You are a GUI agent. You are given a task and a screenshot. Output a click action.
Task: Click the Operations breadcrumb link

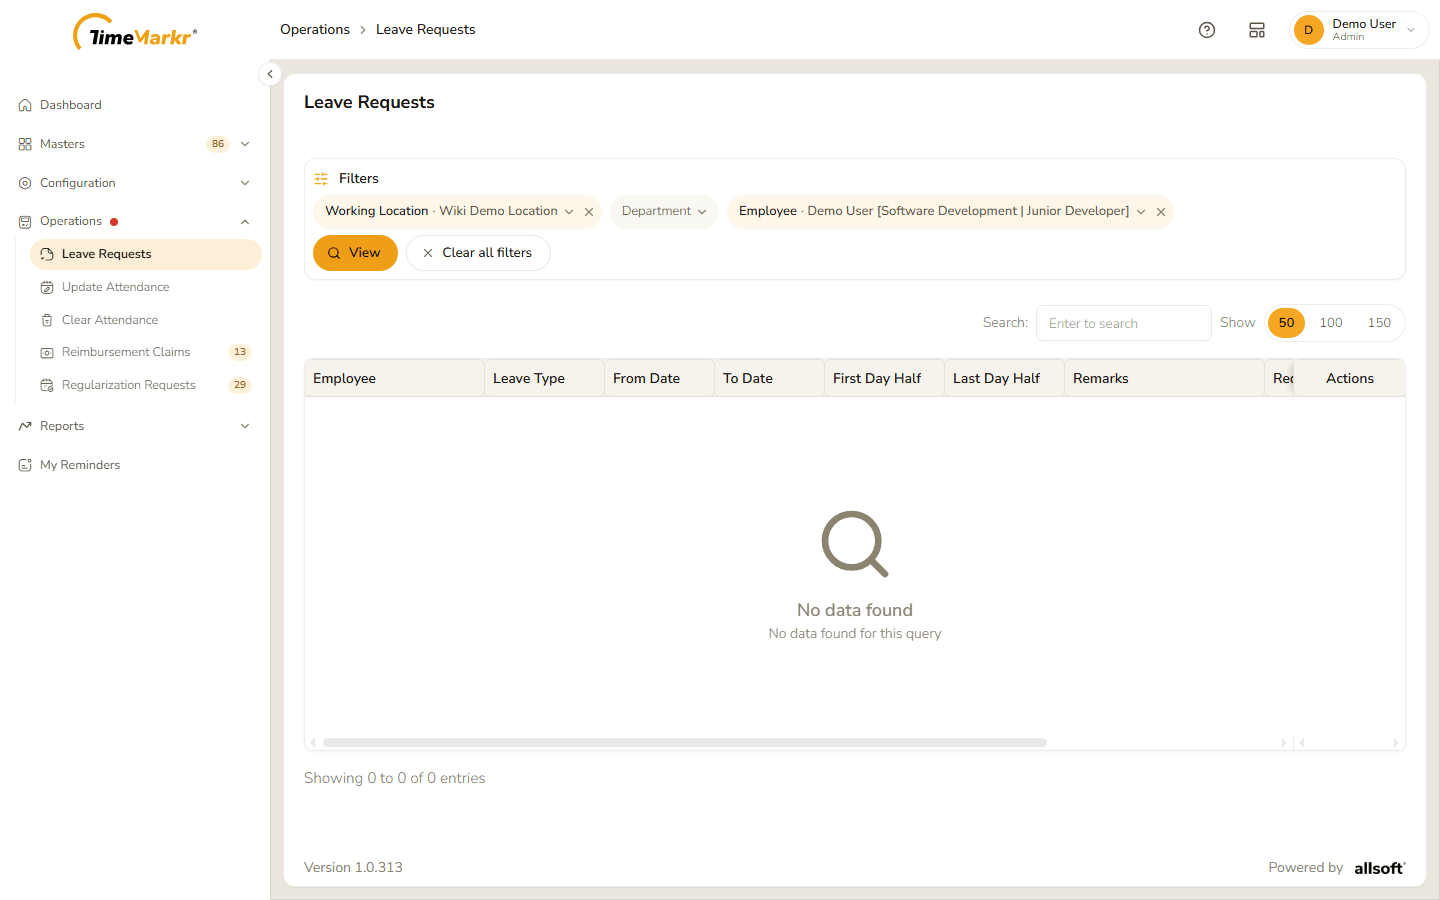[315, 30]
